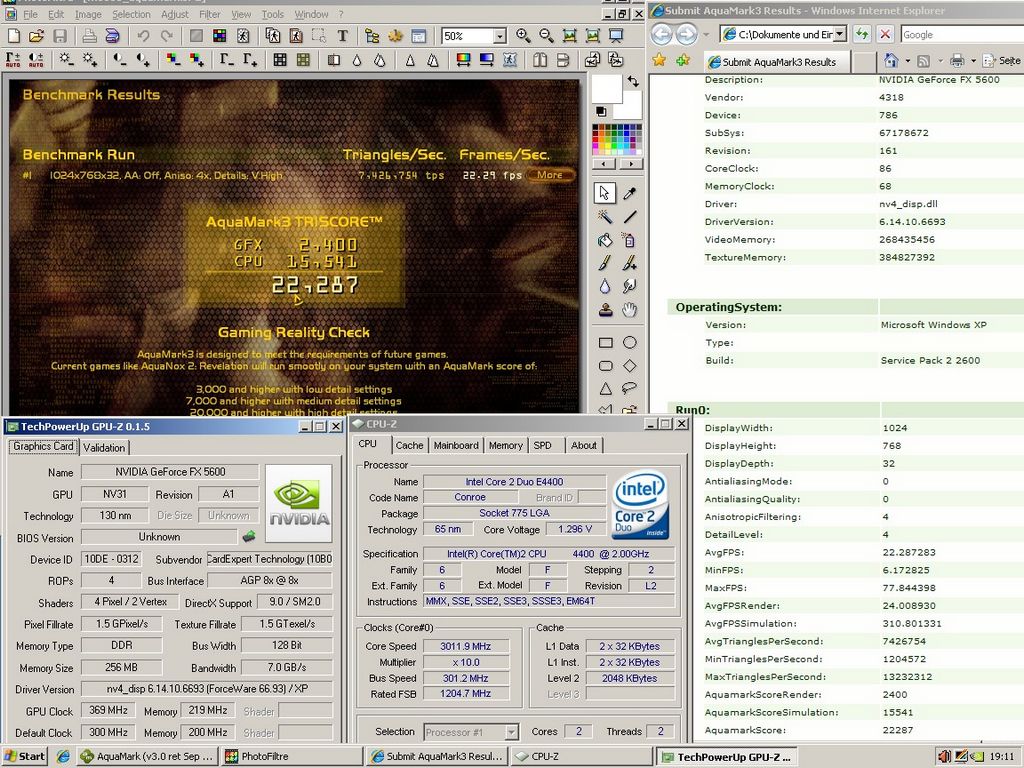Click the GPU-Z BIOS save chip icon
This screenshot has width=1024, height=768.
pos(248,537)
